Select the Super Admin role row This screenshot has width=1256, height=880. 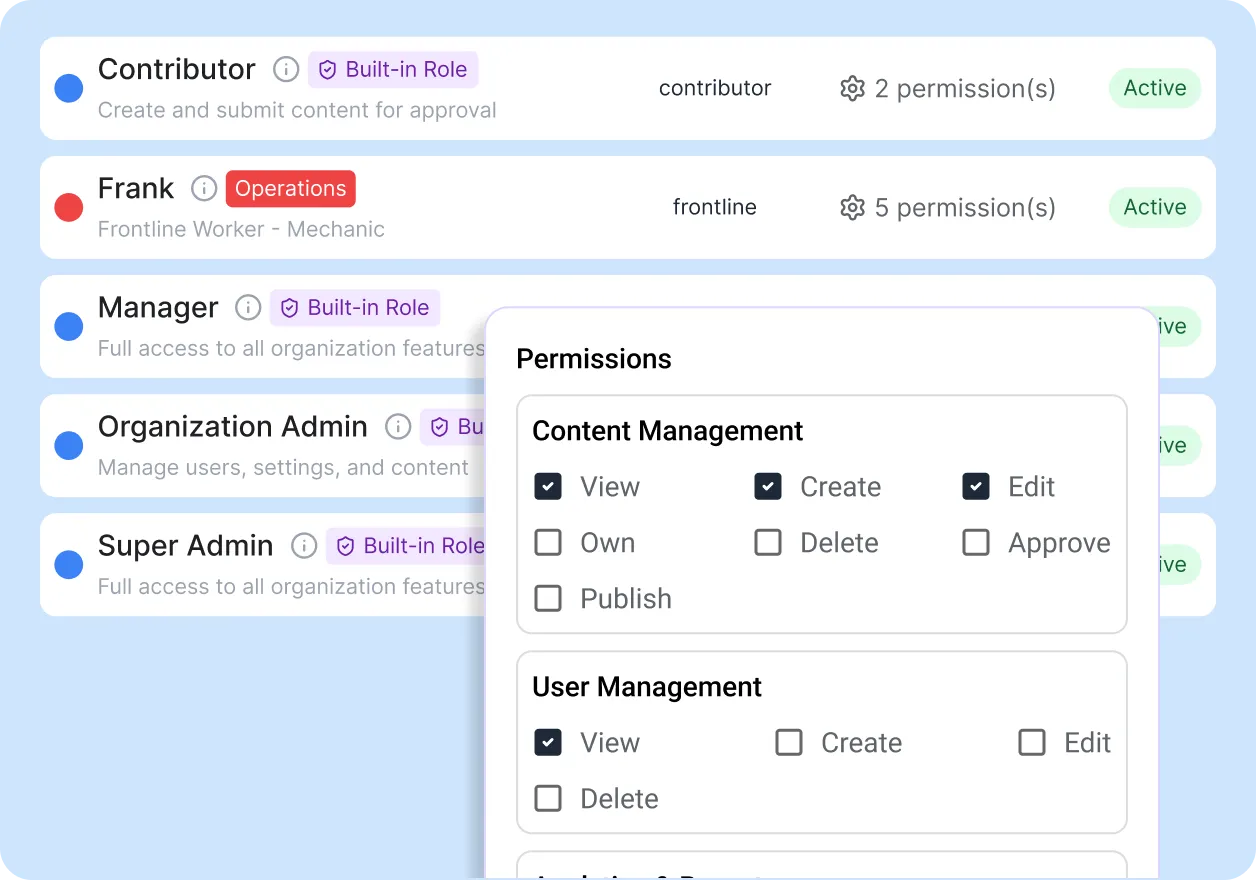tap(185, 546)
